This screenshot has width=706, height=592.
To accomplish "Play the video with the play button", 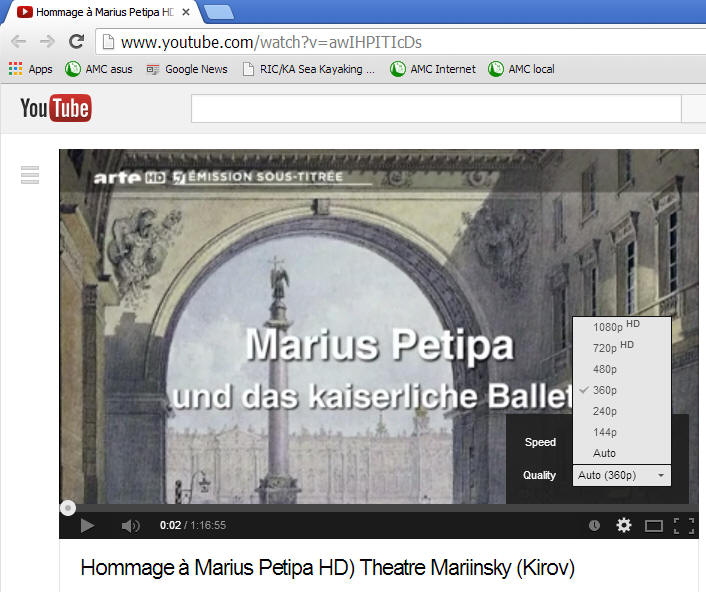I will [x=87, y=525].
